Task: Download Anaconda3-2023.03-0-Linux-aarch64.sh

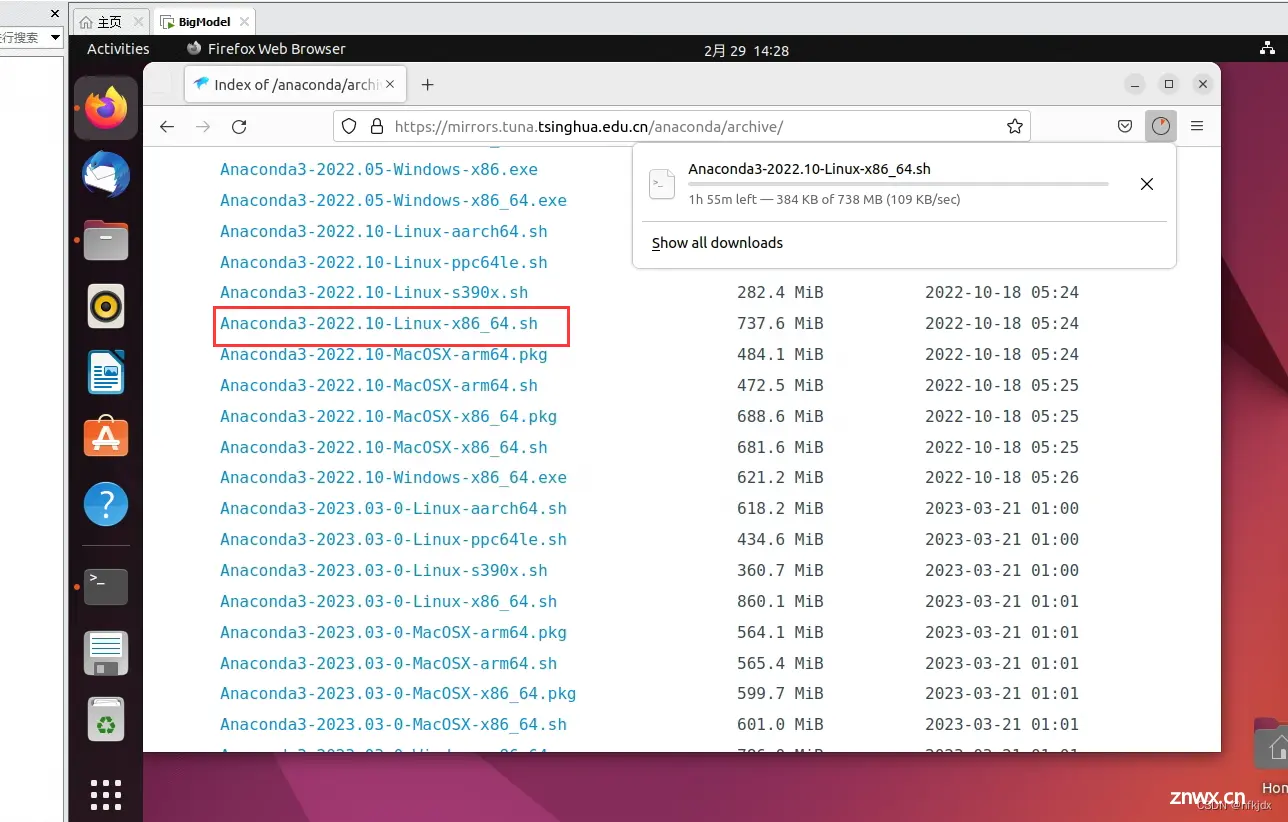Action: 393,509
